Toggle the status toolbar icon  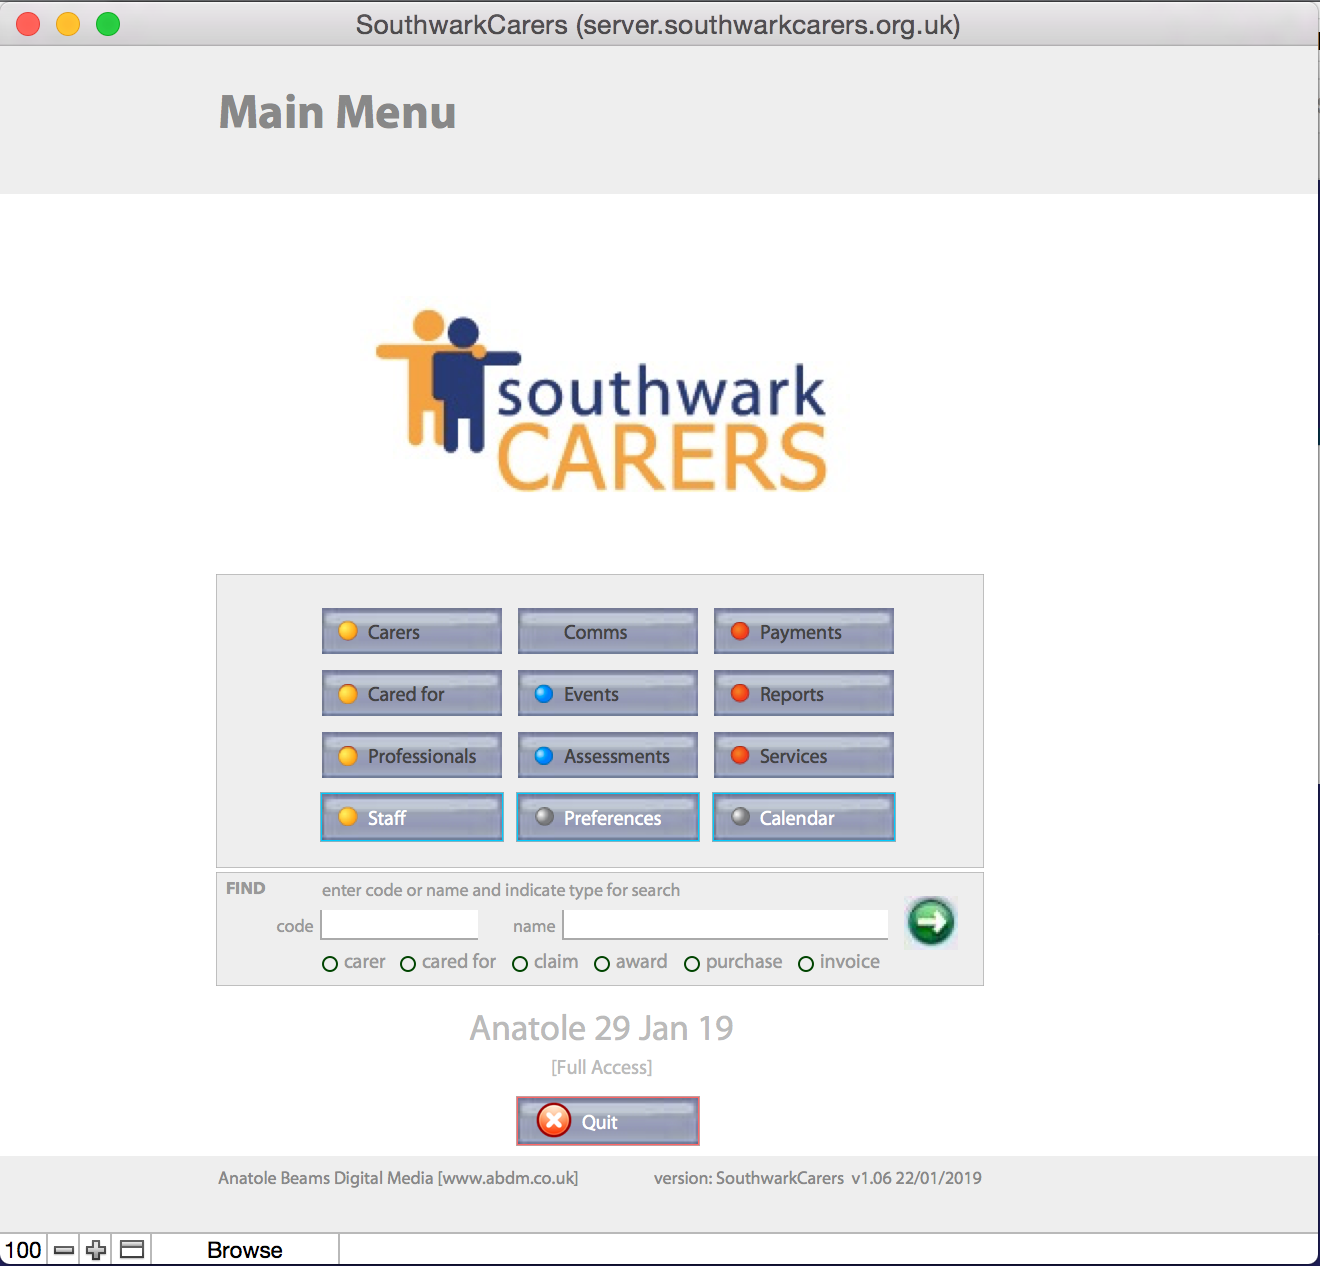[x=132, y=1250]
